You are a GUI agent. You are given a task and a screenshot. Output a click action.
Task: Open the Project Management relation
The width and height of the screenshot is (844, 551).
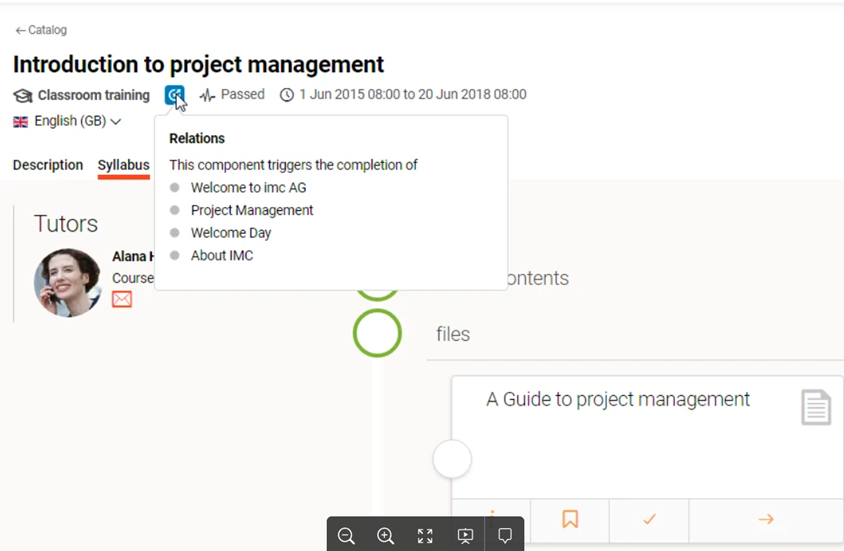tap(252, 210)
